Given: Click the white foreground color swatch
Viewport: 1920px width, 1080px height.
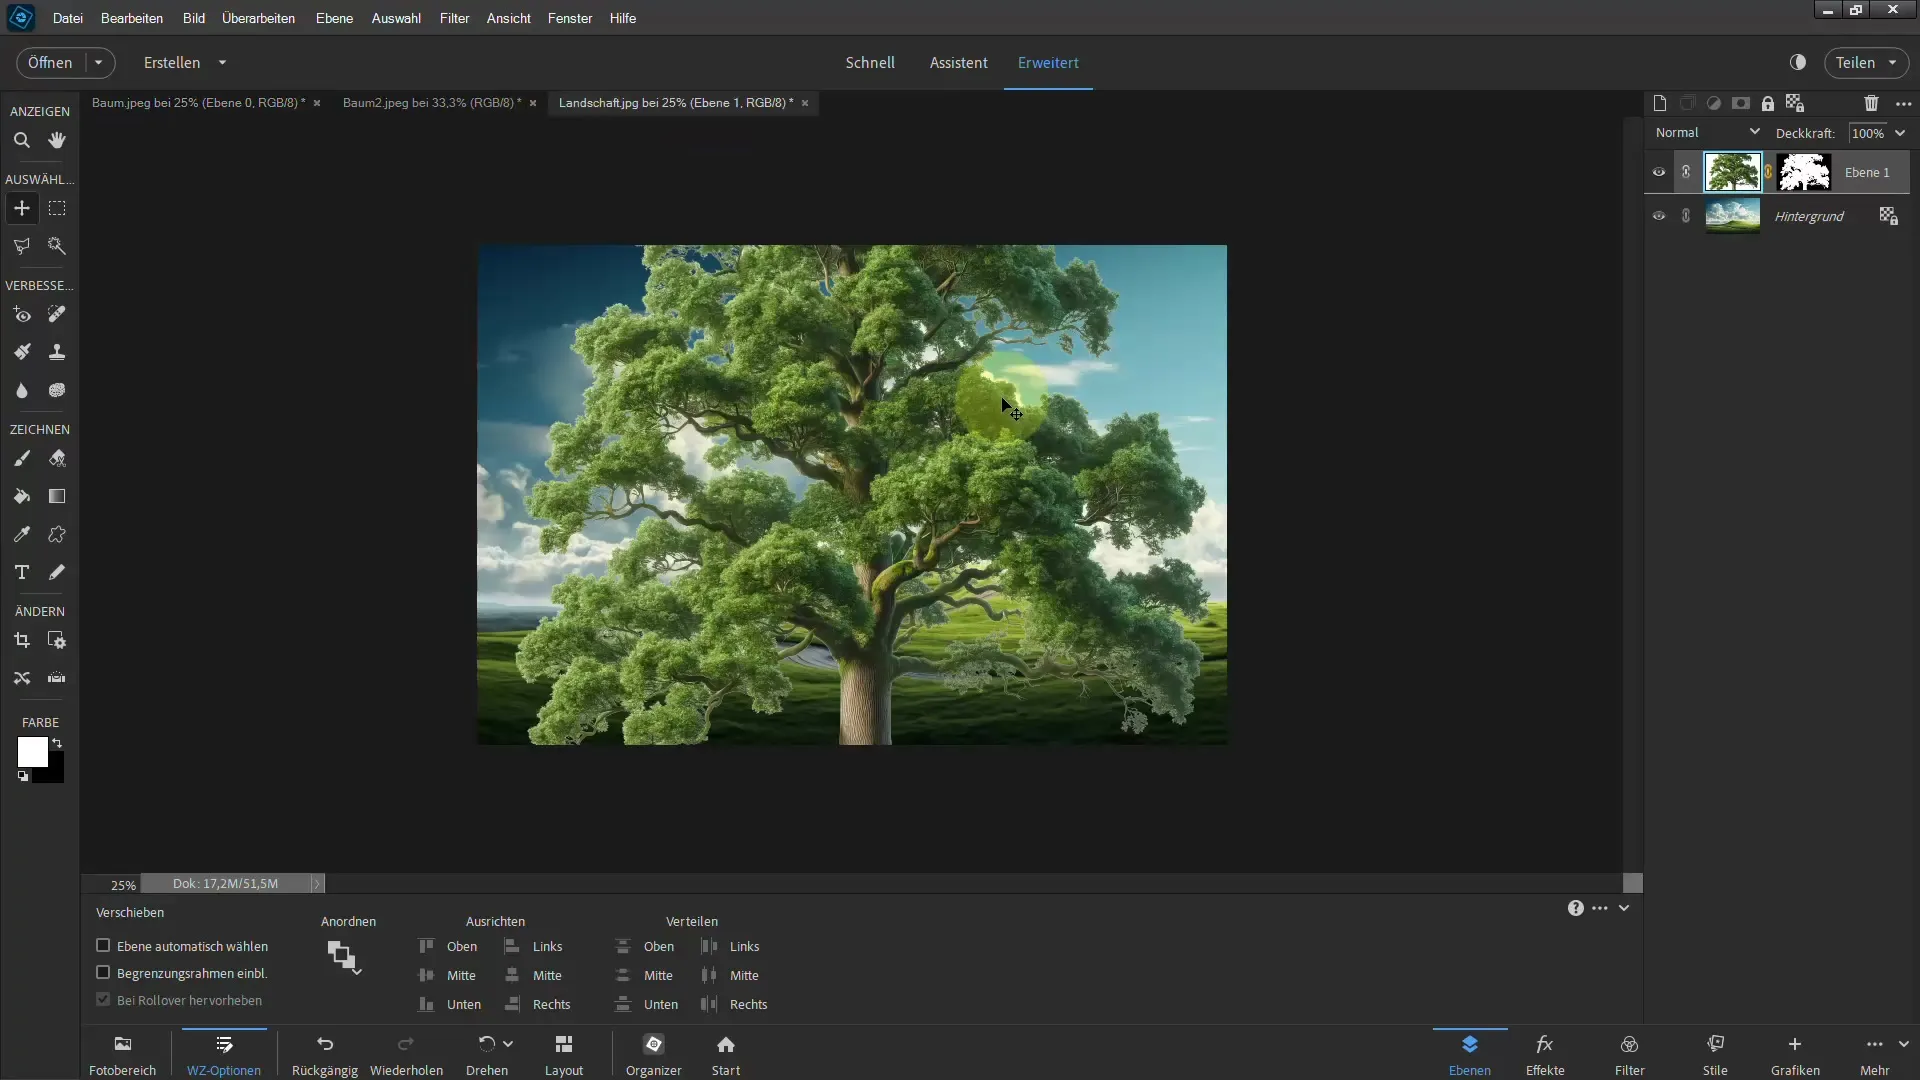Looking at the screenshot, I should 32,752.
